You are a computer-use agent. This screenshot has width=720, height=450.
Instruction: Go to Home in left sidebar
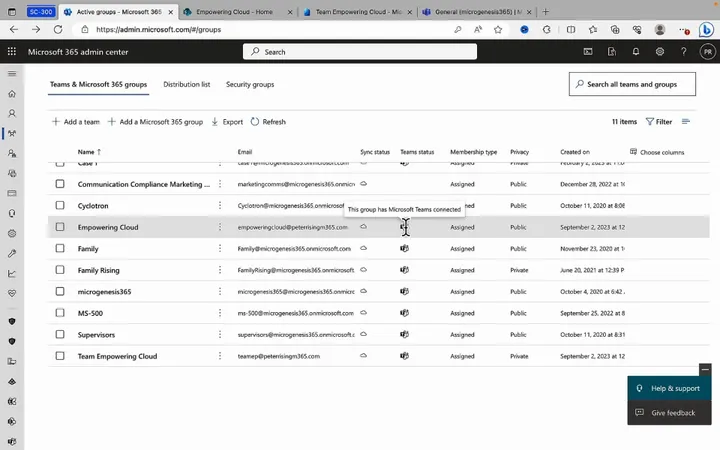coord(12,94)
